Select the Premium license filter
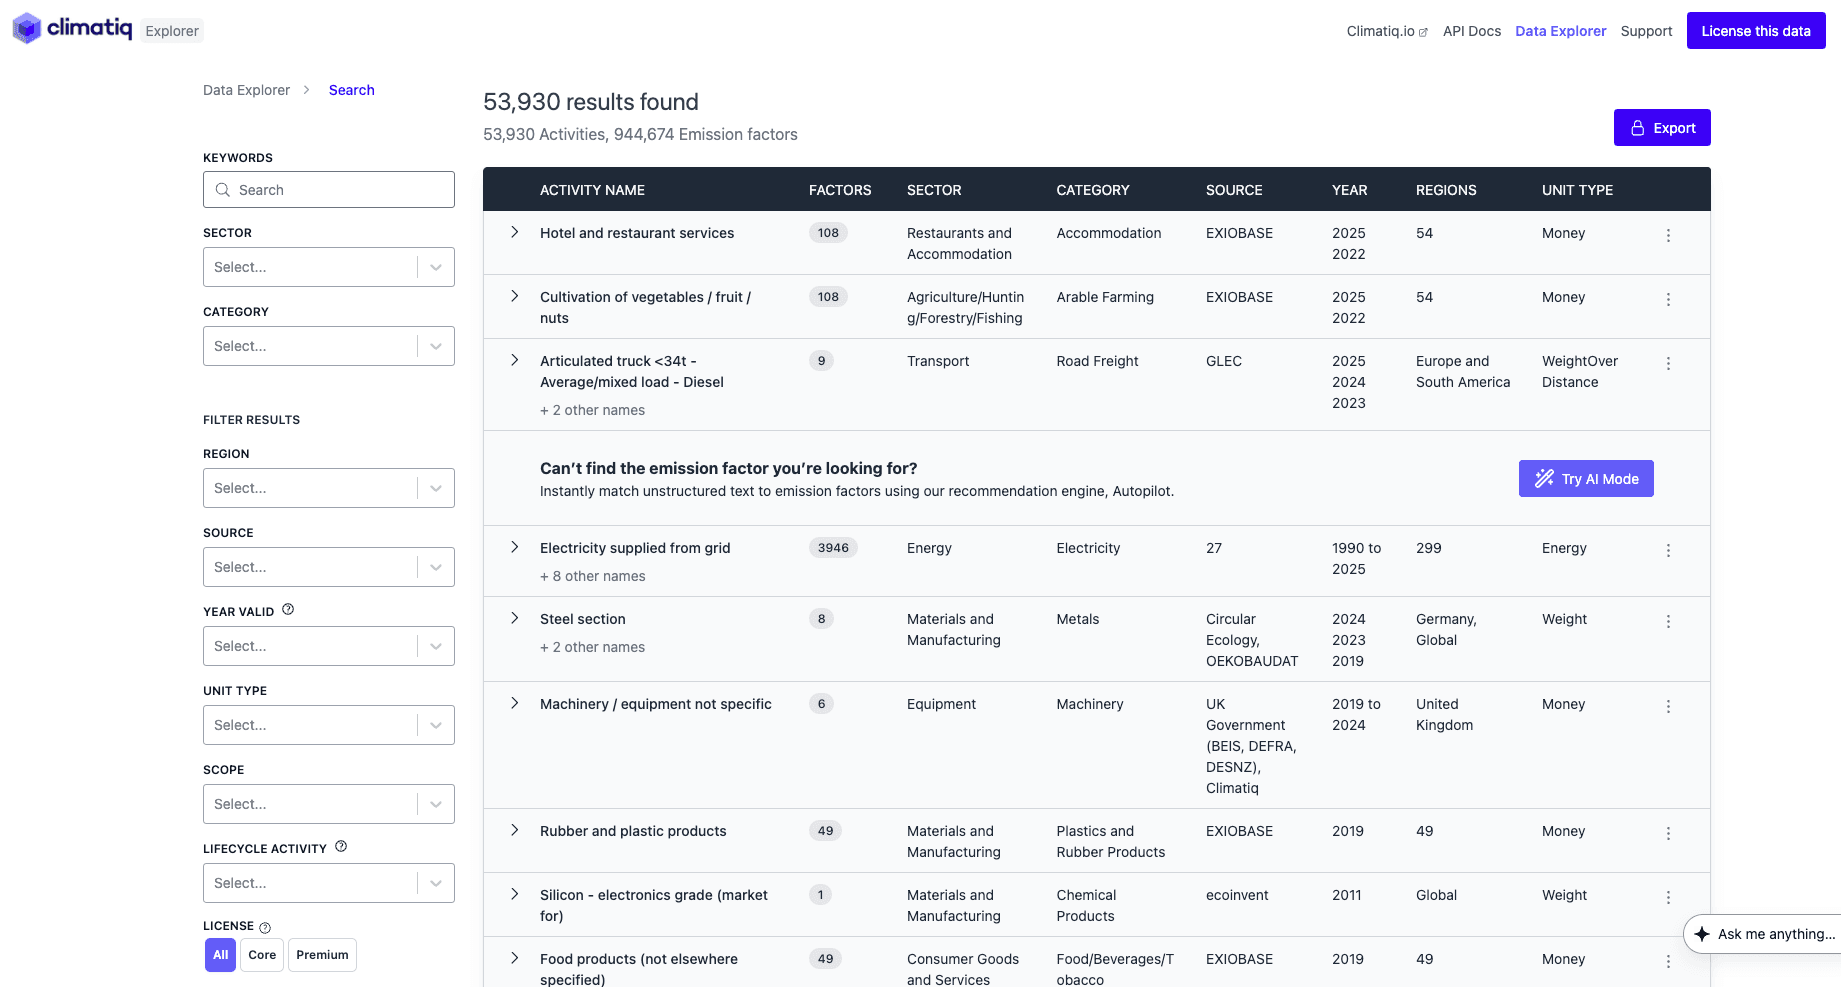 (322, 955)
